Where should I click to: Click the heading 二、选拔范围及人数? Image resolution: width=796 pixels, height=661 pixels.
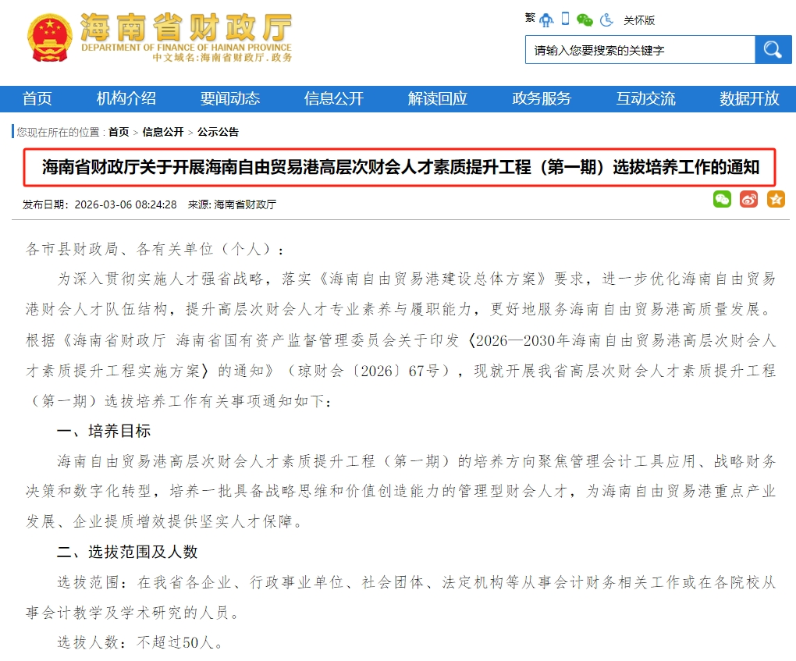(x=127, y=552)
